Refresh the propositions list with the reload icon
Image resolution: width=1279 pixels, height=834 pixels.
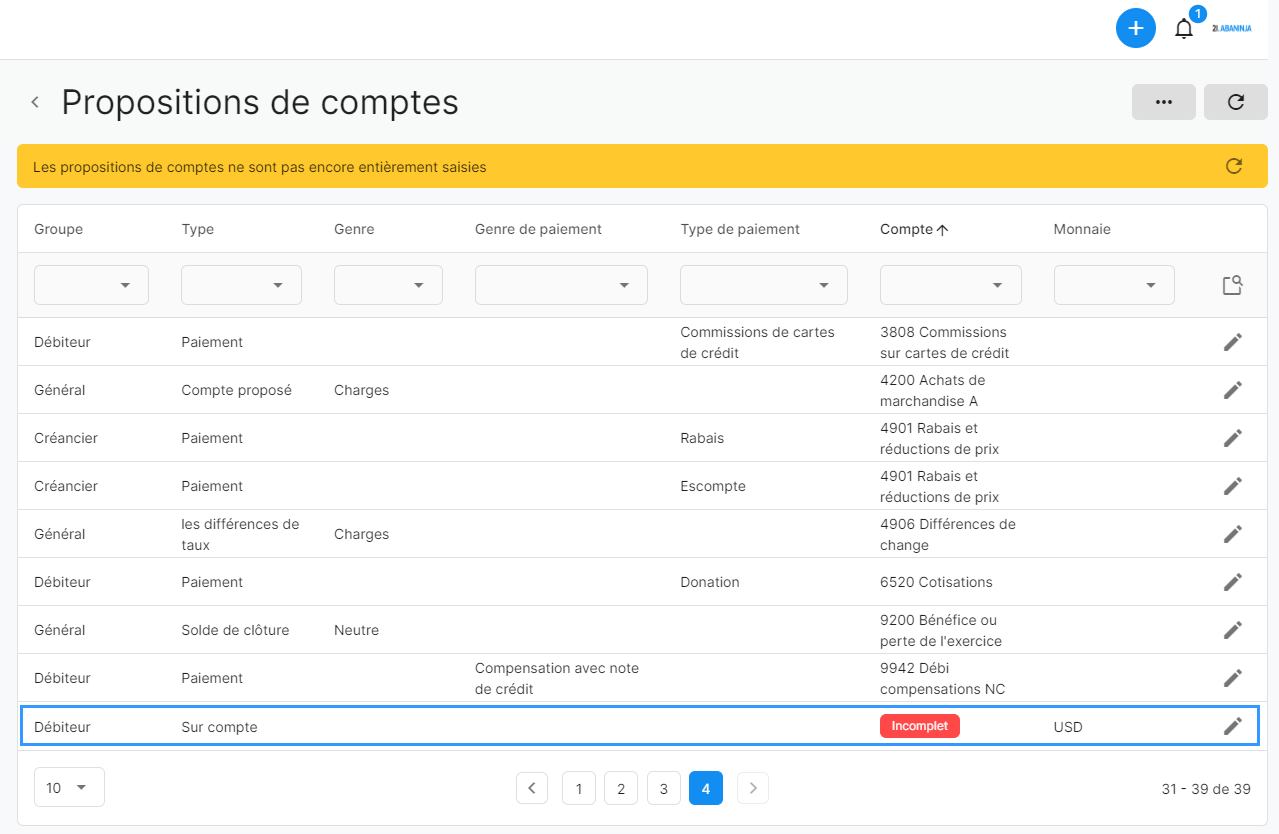(1235, 101)
